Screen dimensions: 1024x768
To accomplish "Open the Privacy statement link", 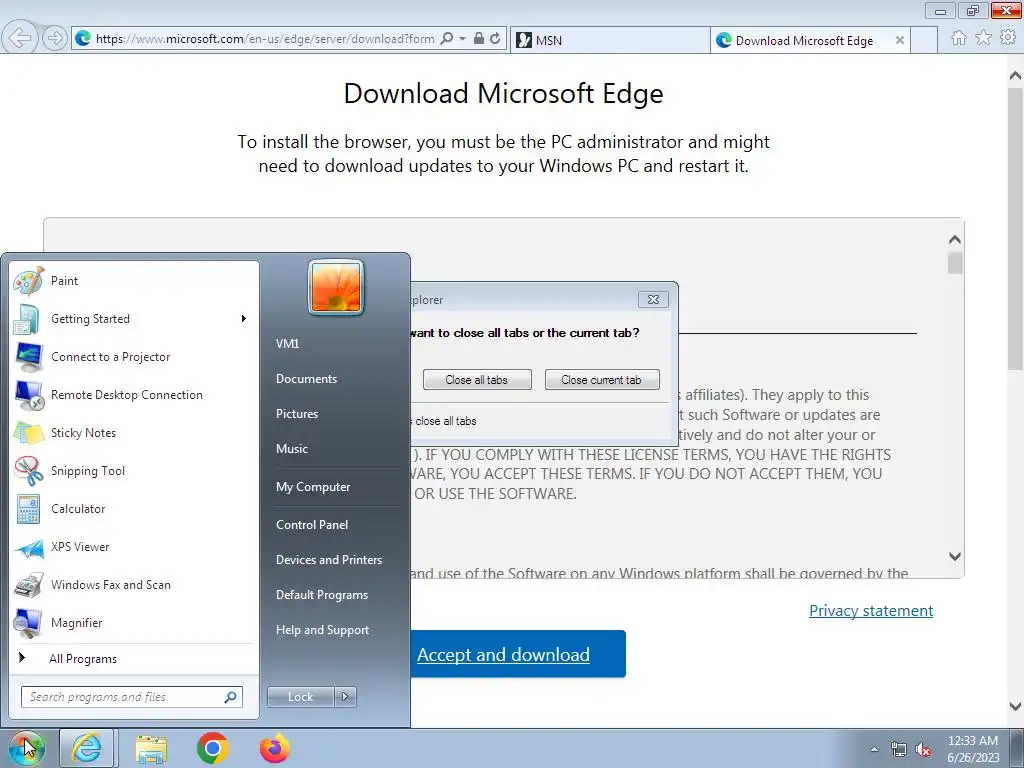I will tap(871, 611).
